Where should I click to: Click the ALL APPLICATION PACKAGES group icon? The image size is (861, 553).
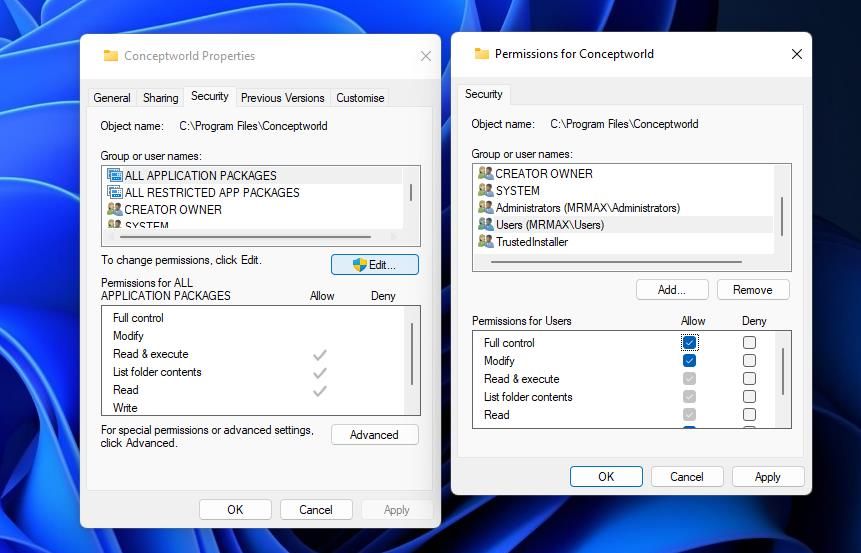click(x=115, y=175)
